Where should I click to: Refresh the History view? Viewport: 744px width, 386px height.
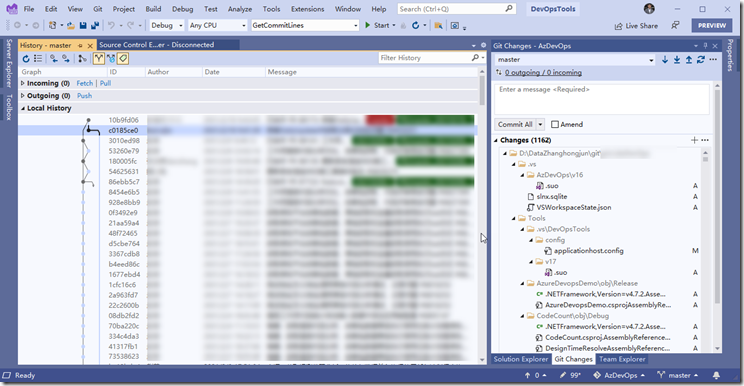[26, 58]
